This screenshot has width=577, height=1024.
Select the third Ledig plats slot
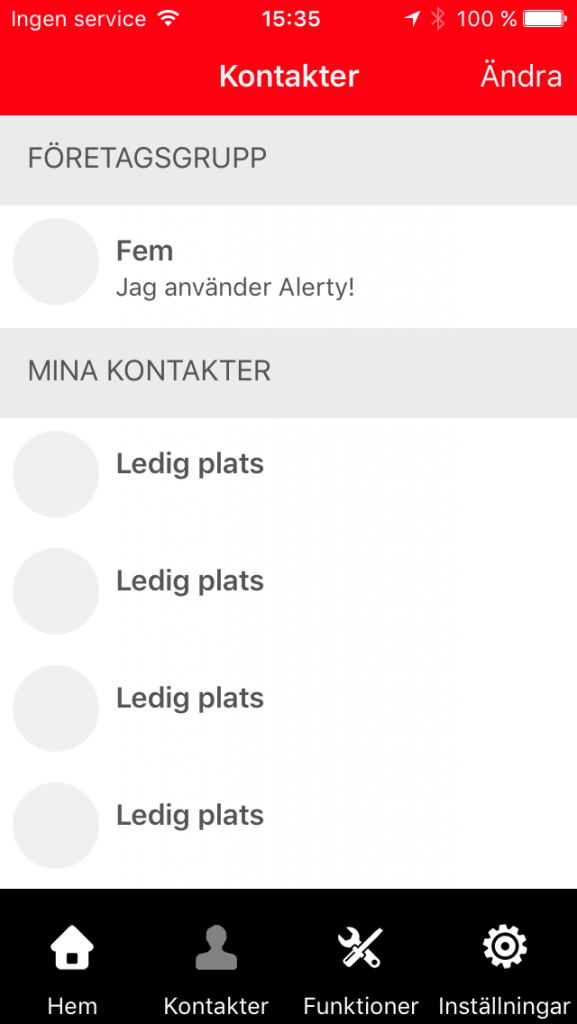point(288,709)
